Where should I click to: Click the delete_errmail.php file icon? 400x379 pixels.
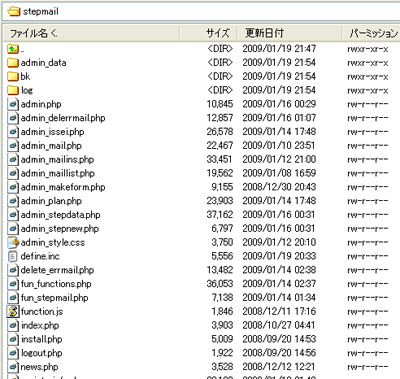[x=13, y=270]
